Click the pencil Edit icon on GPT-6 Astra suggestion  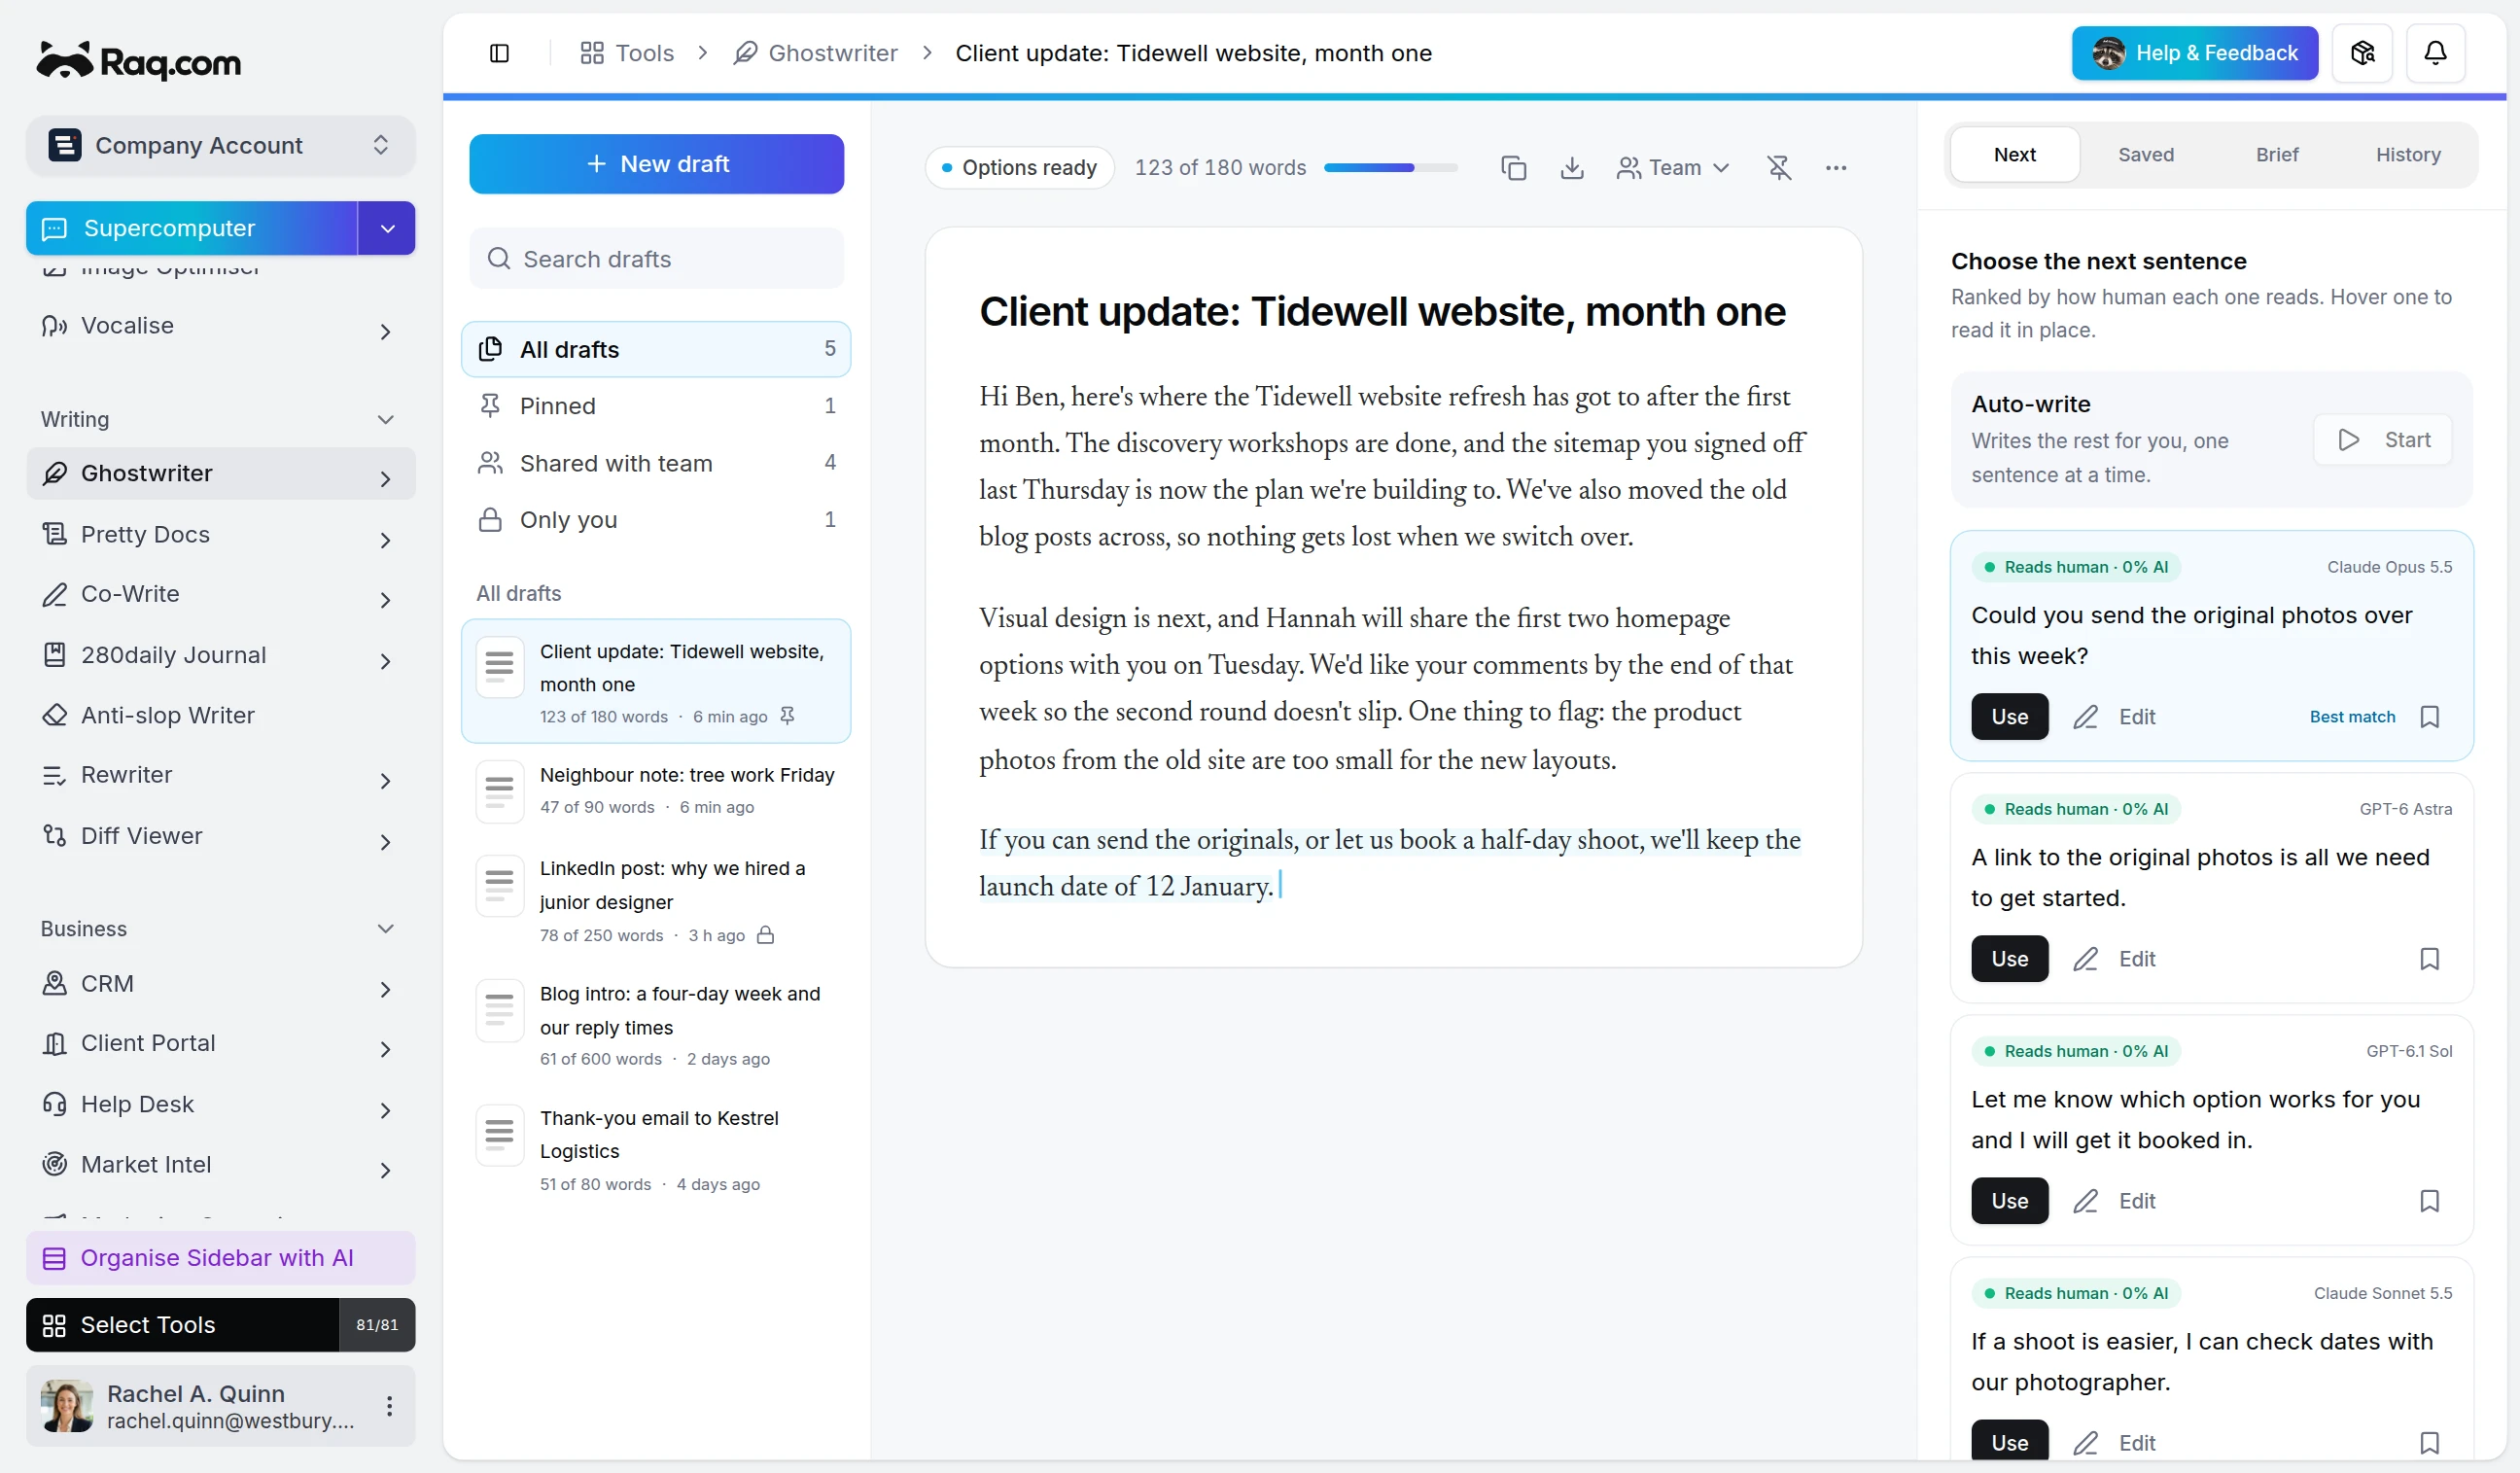pyautogui.click(x=2085, y=959)
